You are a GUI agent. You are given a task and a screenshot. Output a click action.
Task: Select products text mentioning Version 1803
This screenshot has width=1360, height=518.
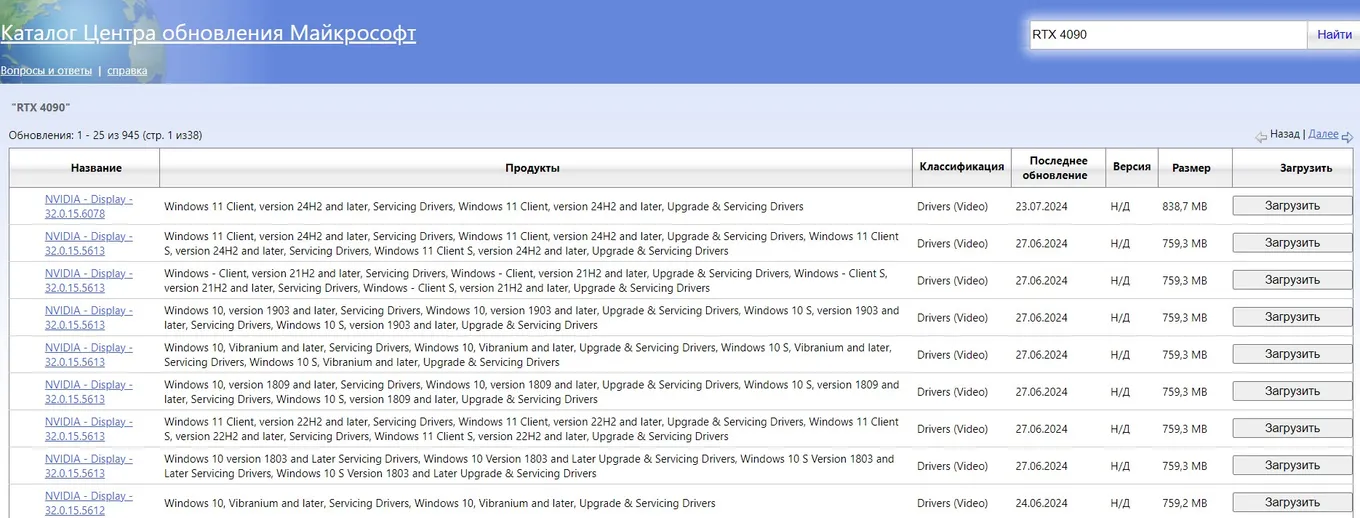point(530,465)
